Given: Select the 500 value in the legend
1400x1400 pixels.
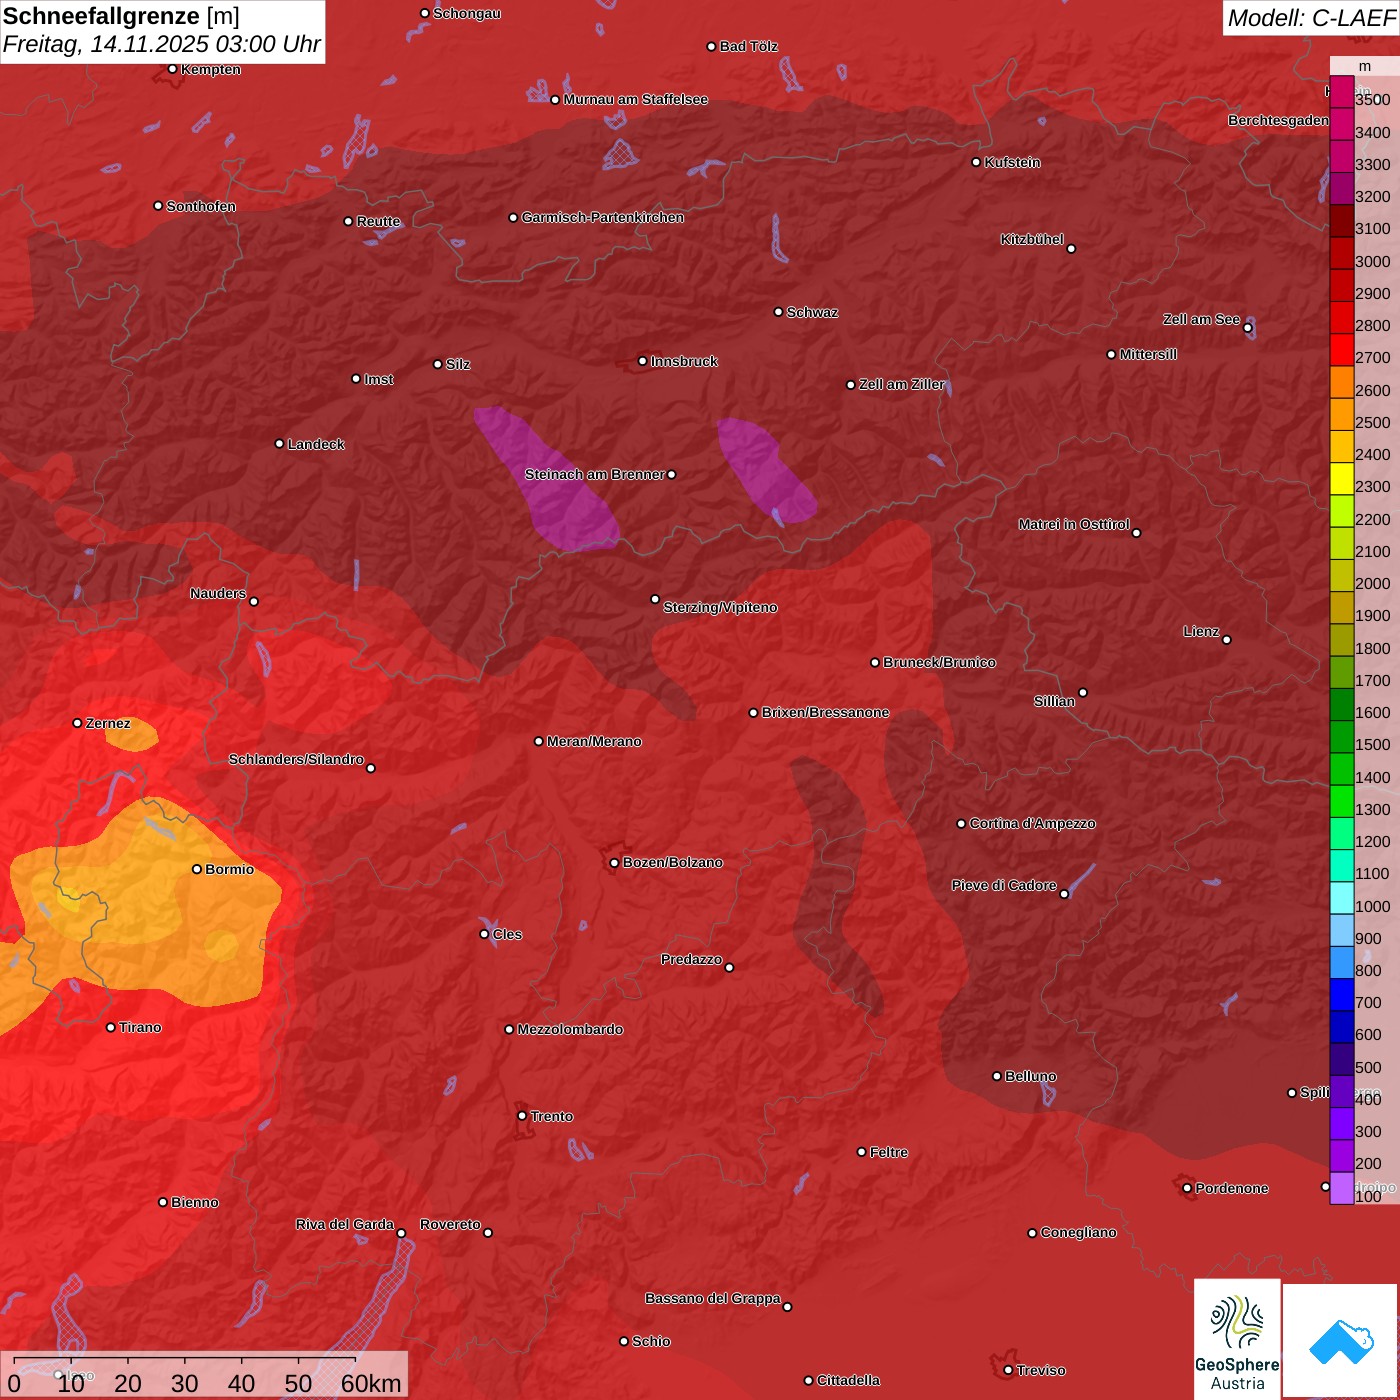Looking at the screenshot, I should (1368, 1067).
